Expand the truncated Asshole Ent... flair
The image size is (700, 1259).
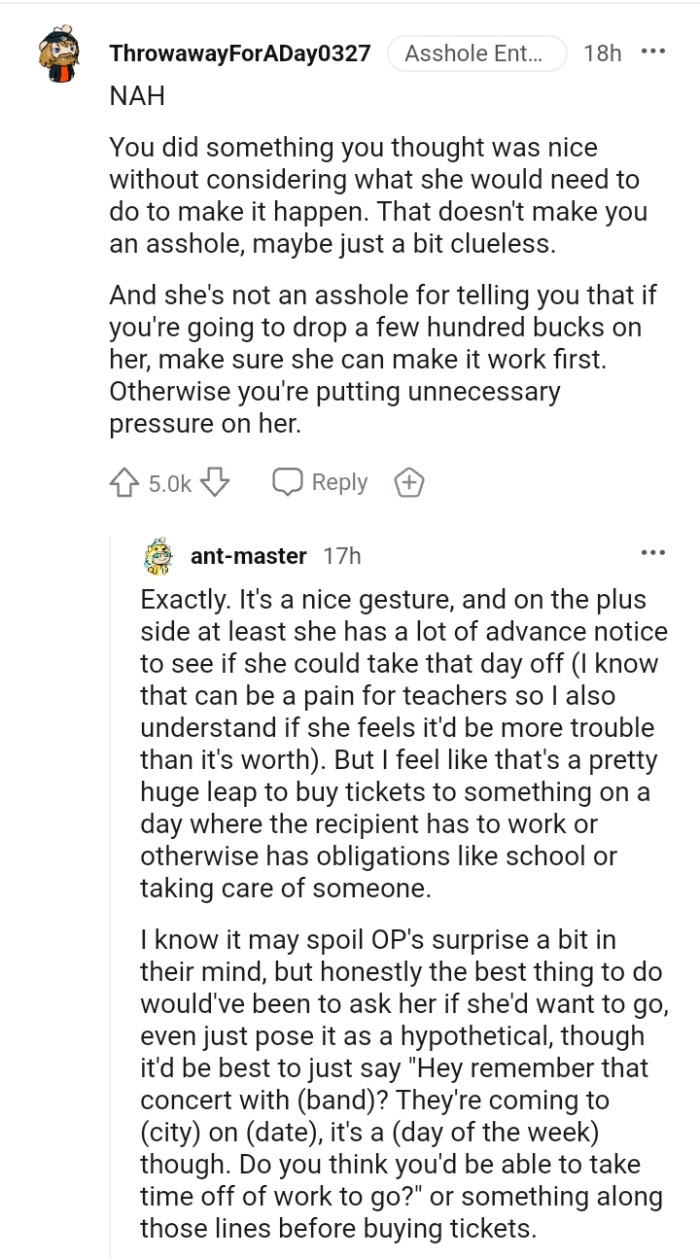pos(477,54)
